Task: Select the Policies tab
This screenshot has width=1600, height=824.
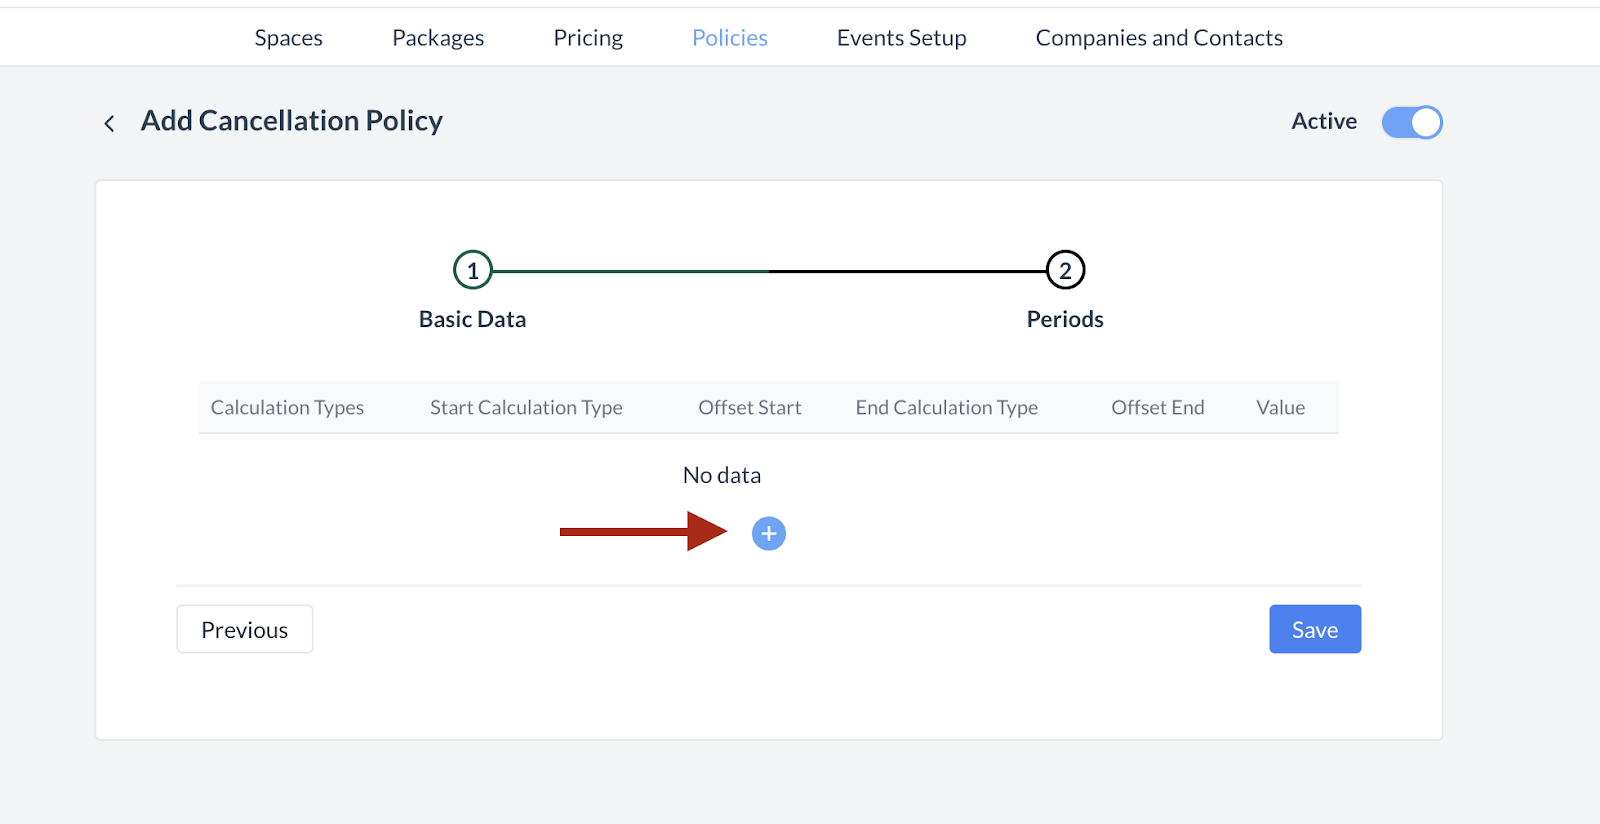Action: 730,38
